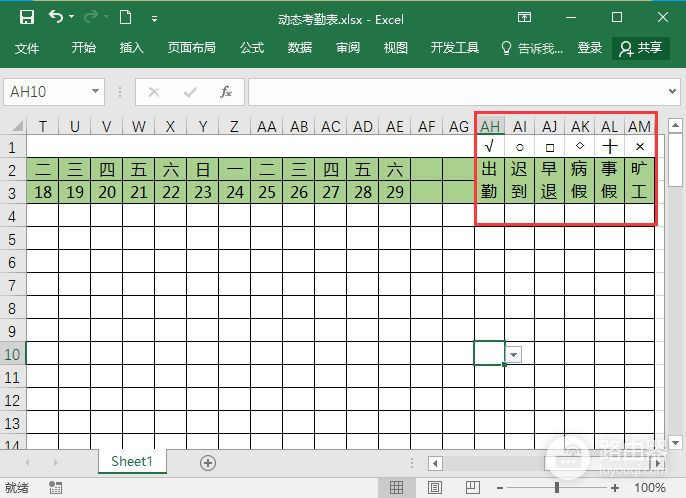Viewport: 686px width, 498px height.
Task: Click the date cell 29
Action: click(x=395, y=192)
